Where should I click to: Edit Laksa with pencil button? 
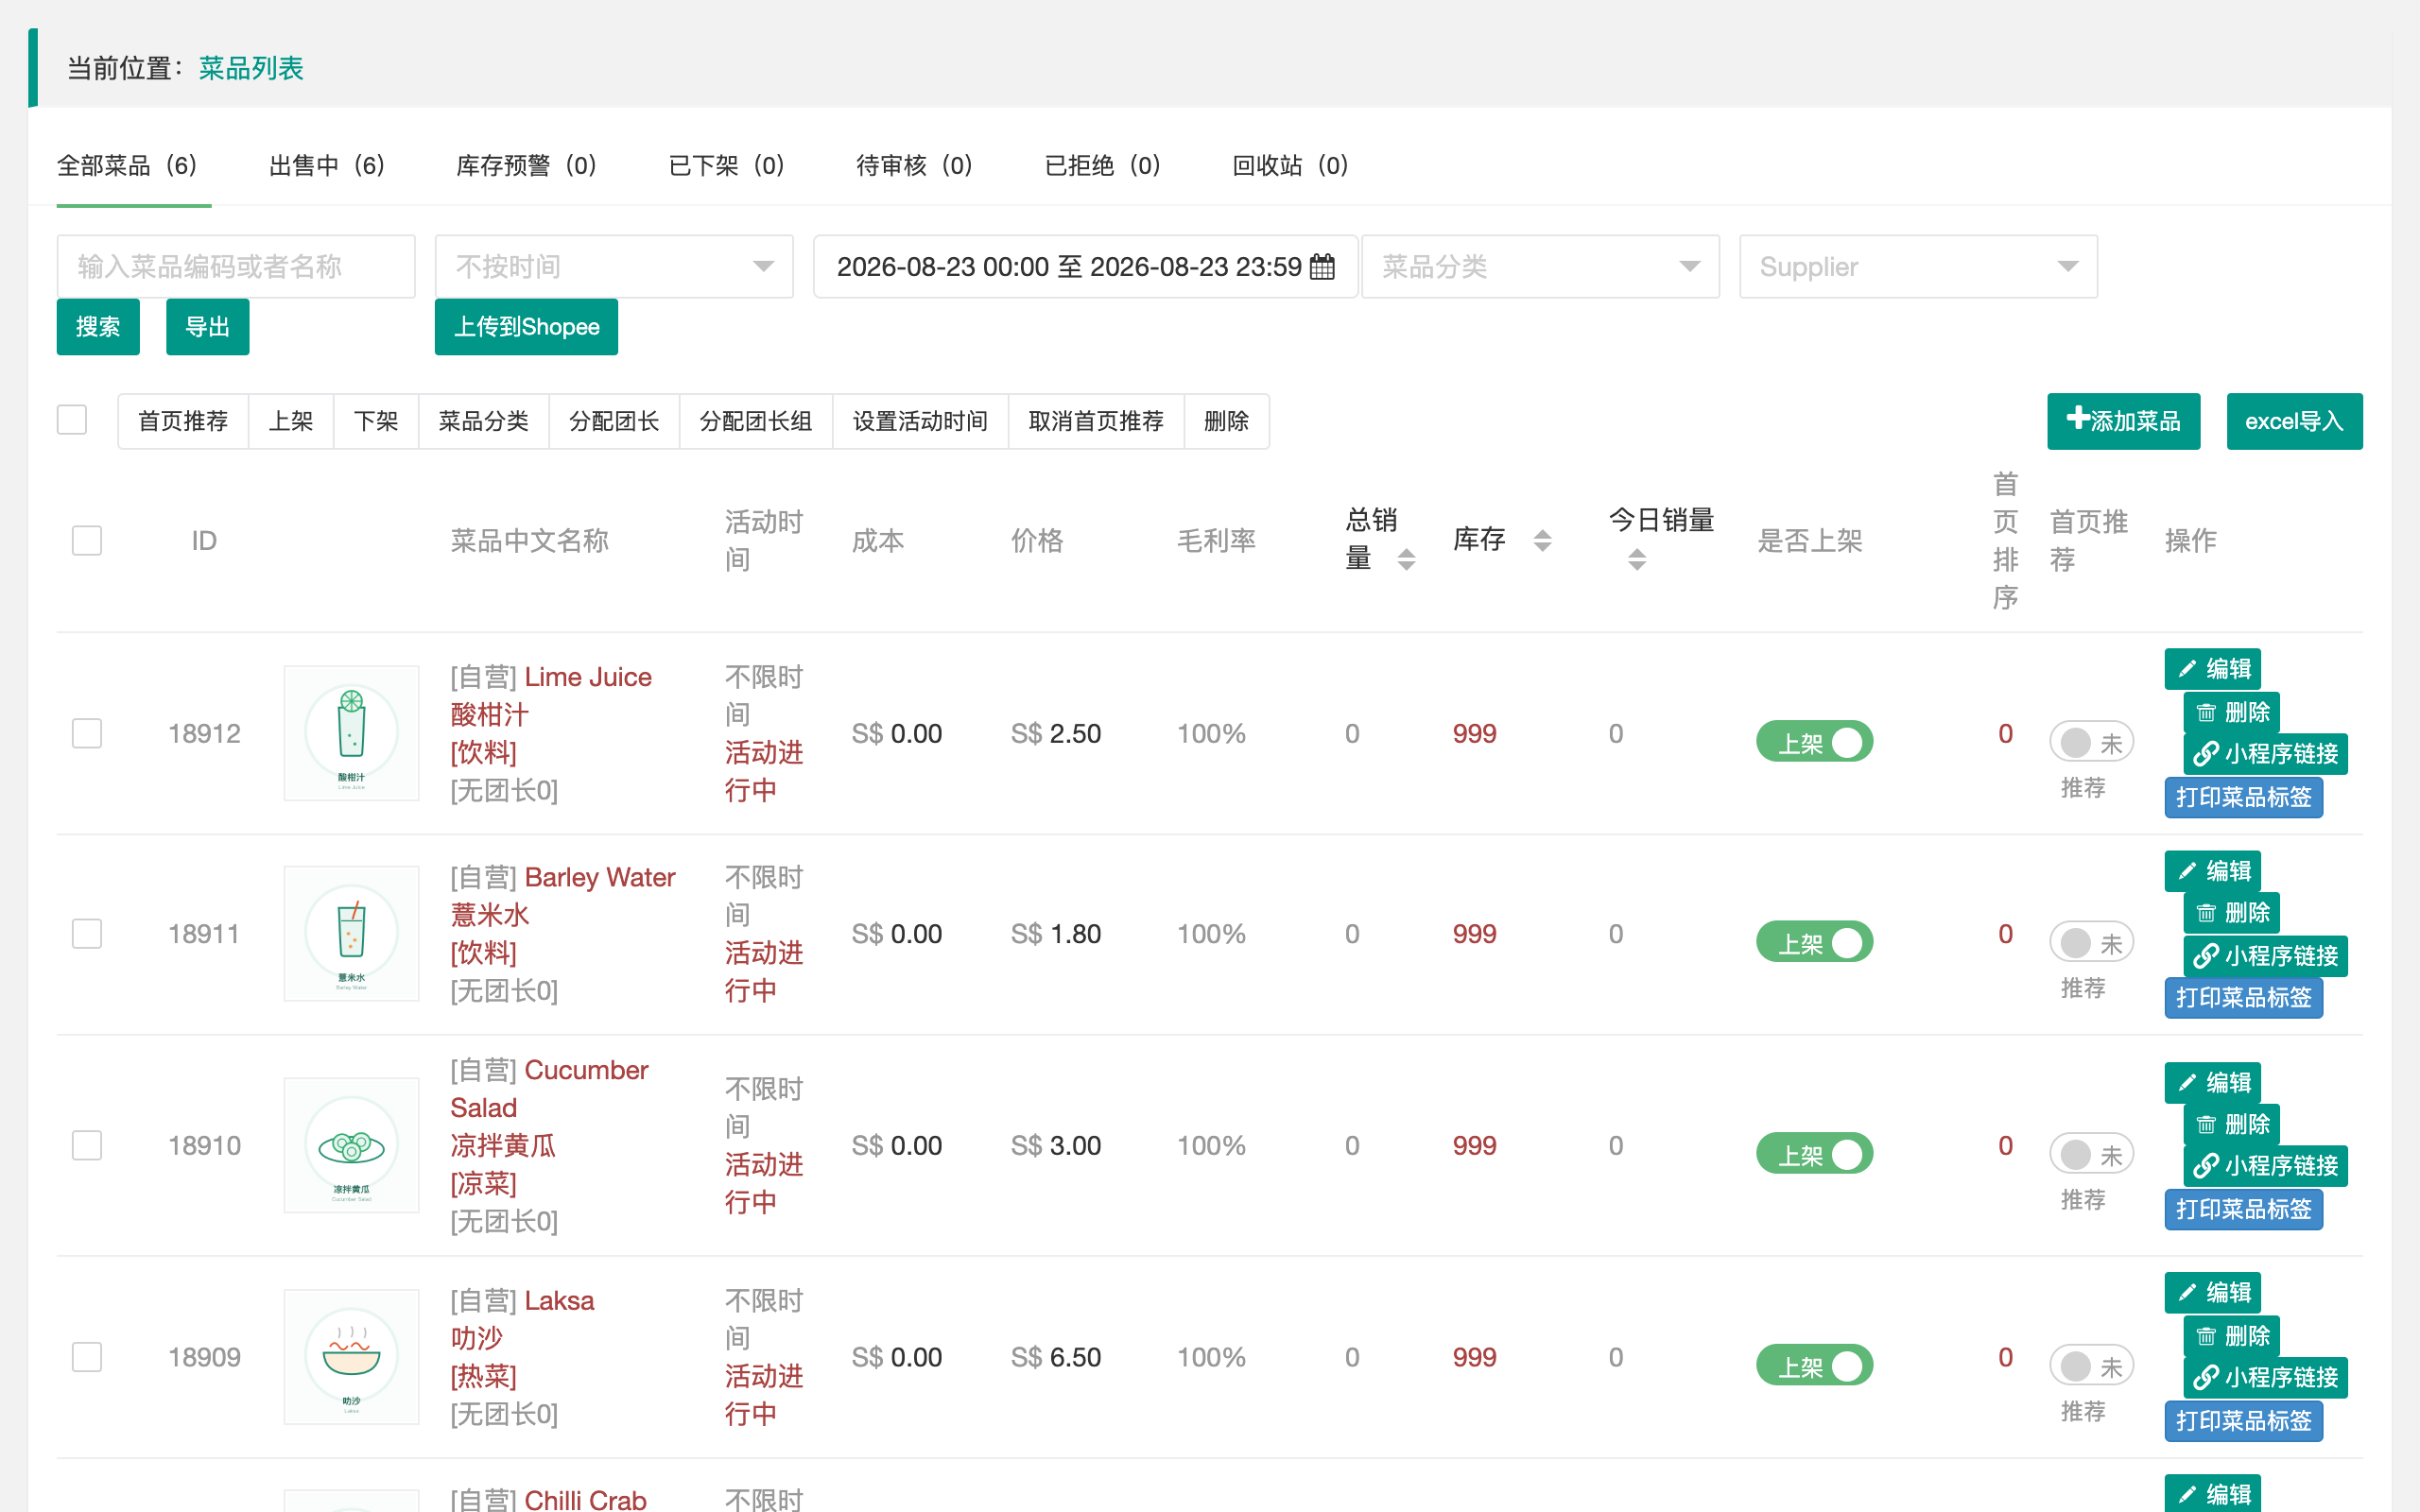2212,1292
